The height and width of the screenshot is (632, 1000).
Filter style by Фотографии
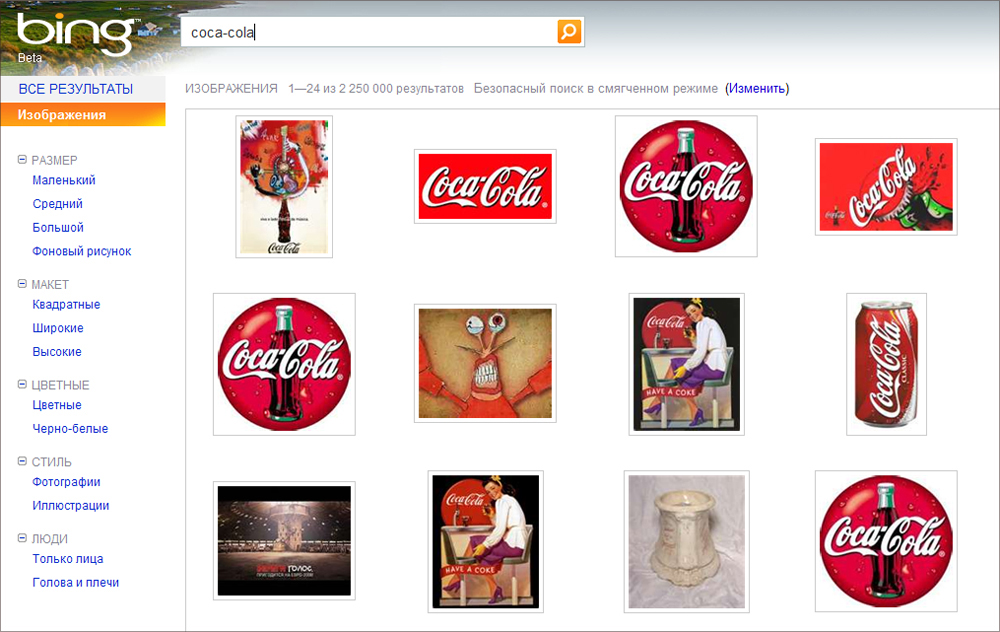(x=66, y=482)
